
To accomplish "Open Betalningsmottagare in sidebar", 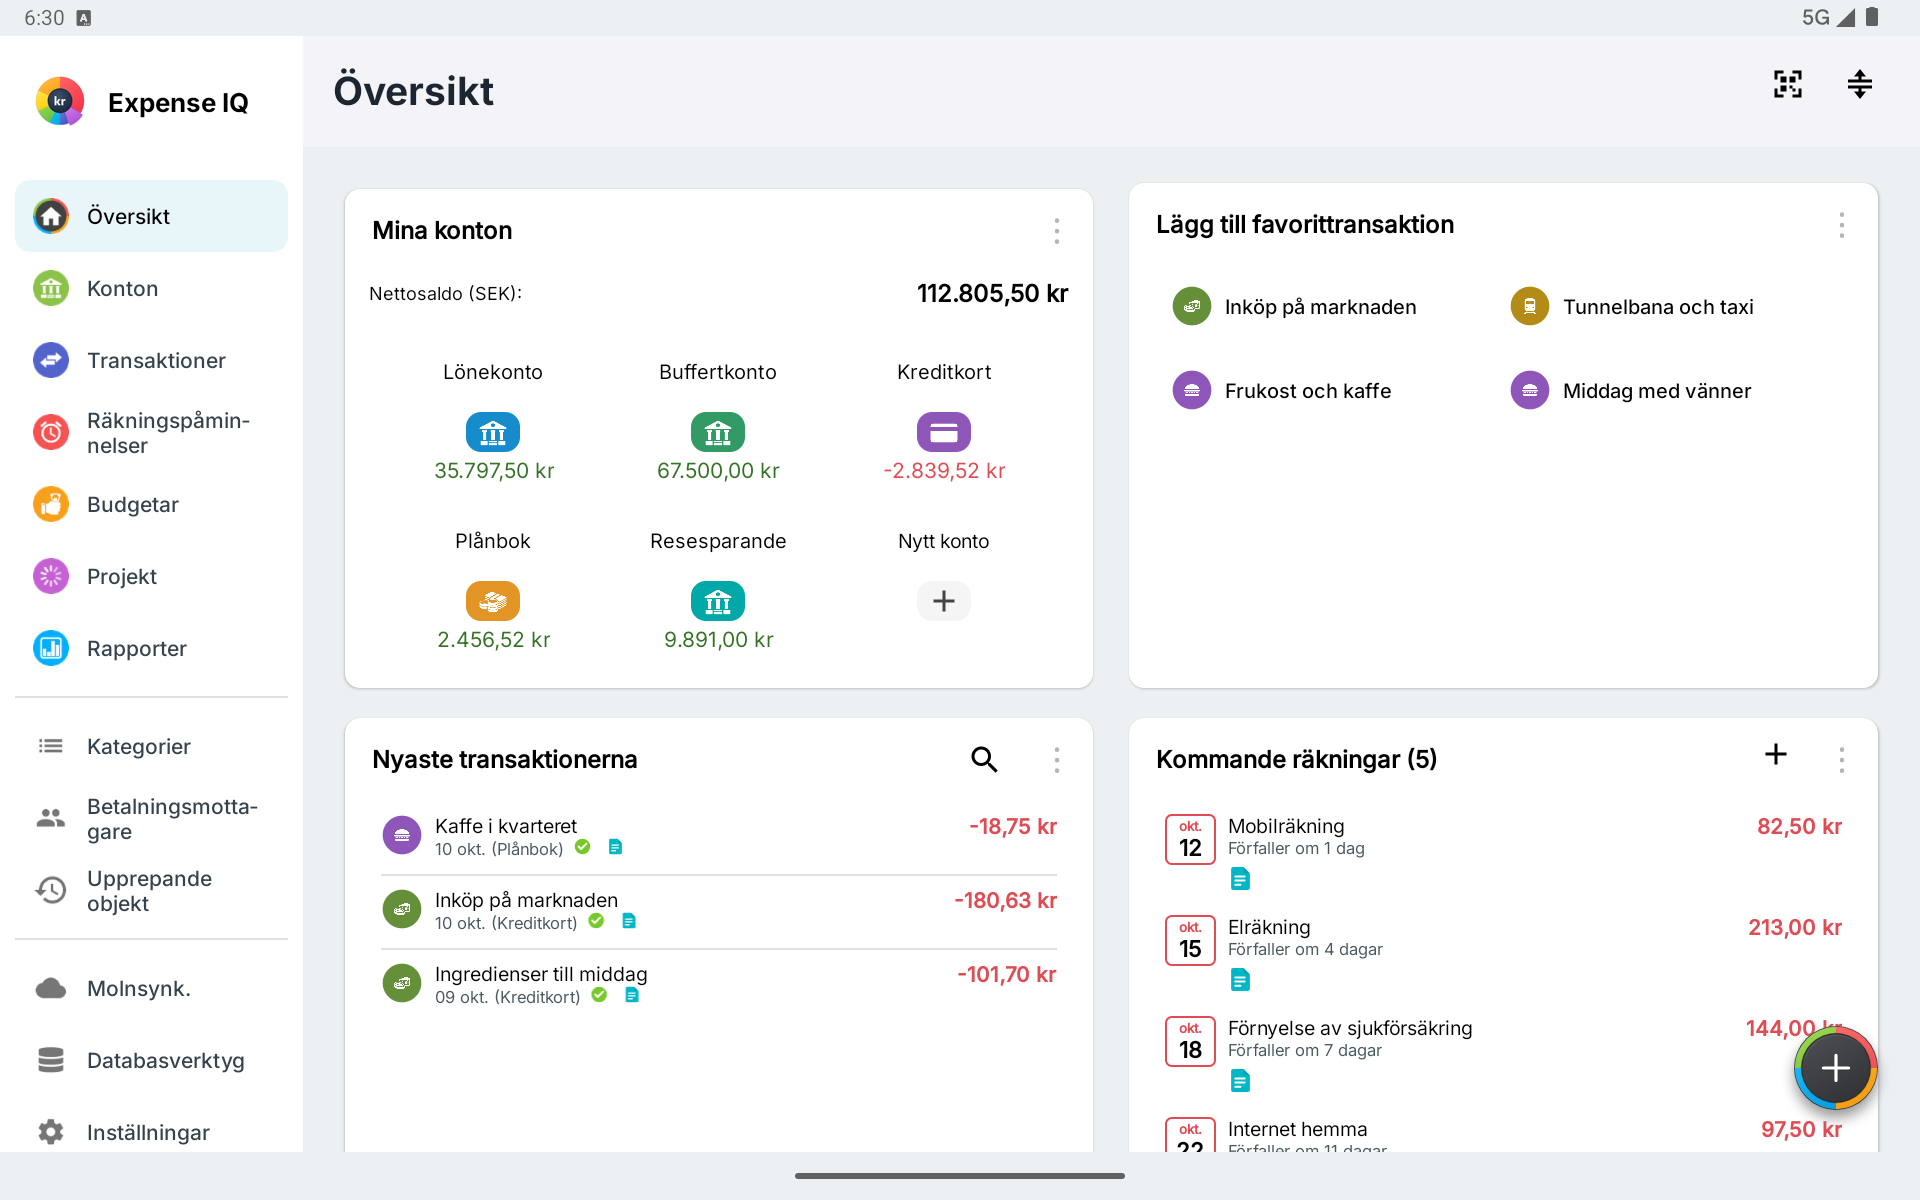I will coord(151,819).
